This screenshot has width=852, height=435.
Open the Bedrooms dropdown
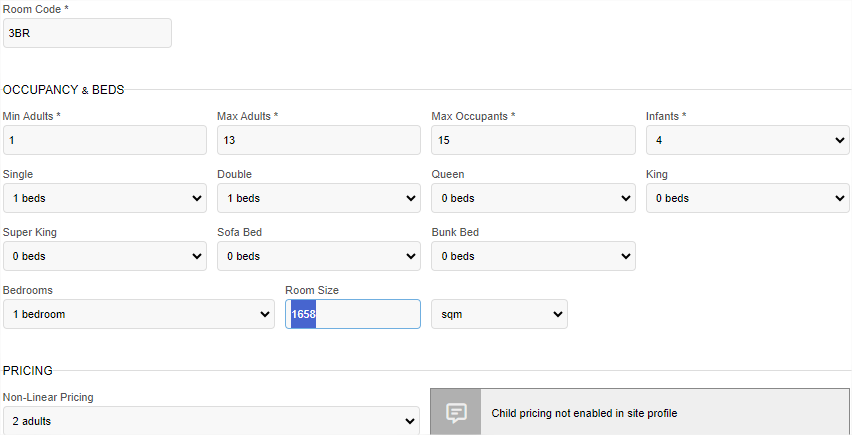pyautogui.click(x=139, y=314)
